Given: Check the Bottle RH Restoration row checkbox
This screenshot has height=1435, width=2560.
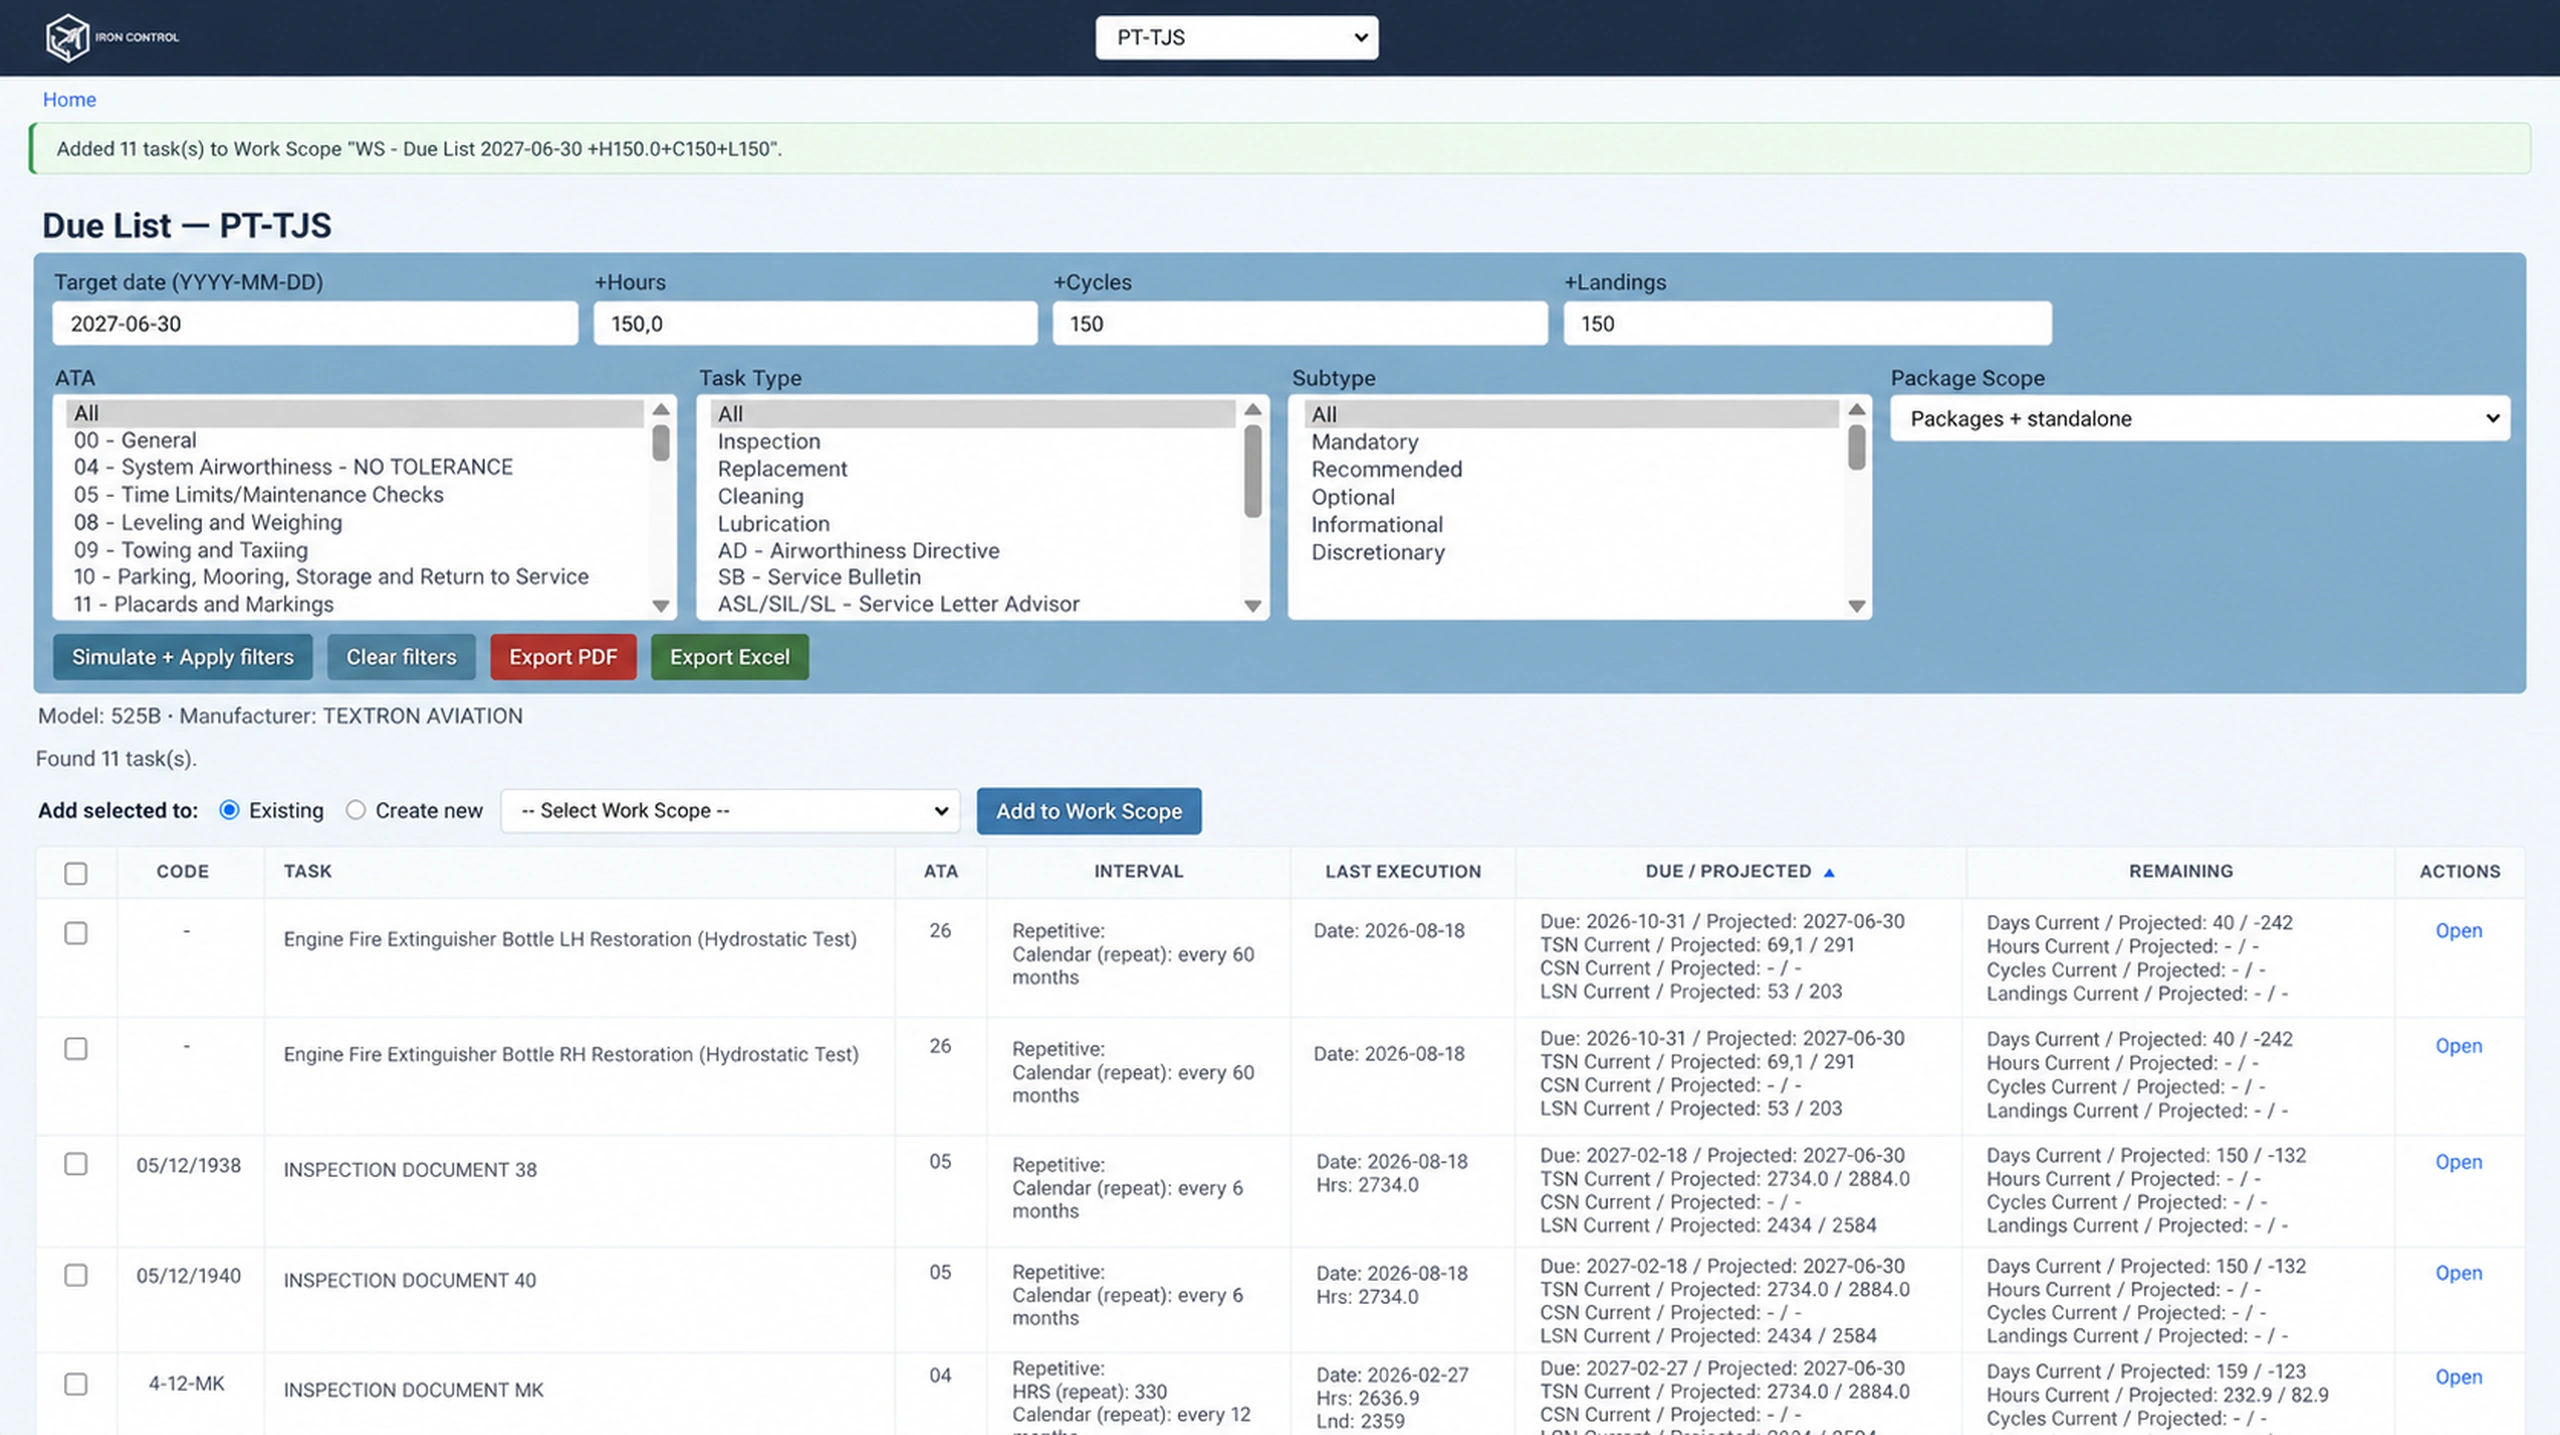Looking at the screenshot, I should click(76, 1048).
